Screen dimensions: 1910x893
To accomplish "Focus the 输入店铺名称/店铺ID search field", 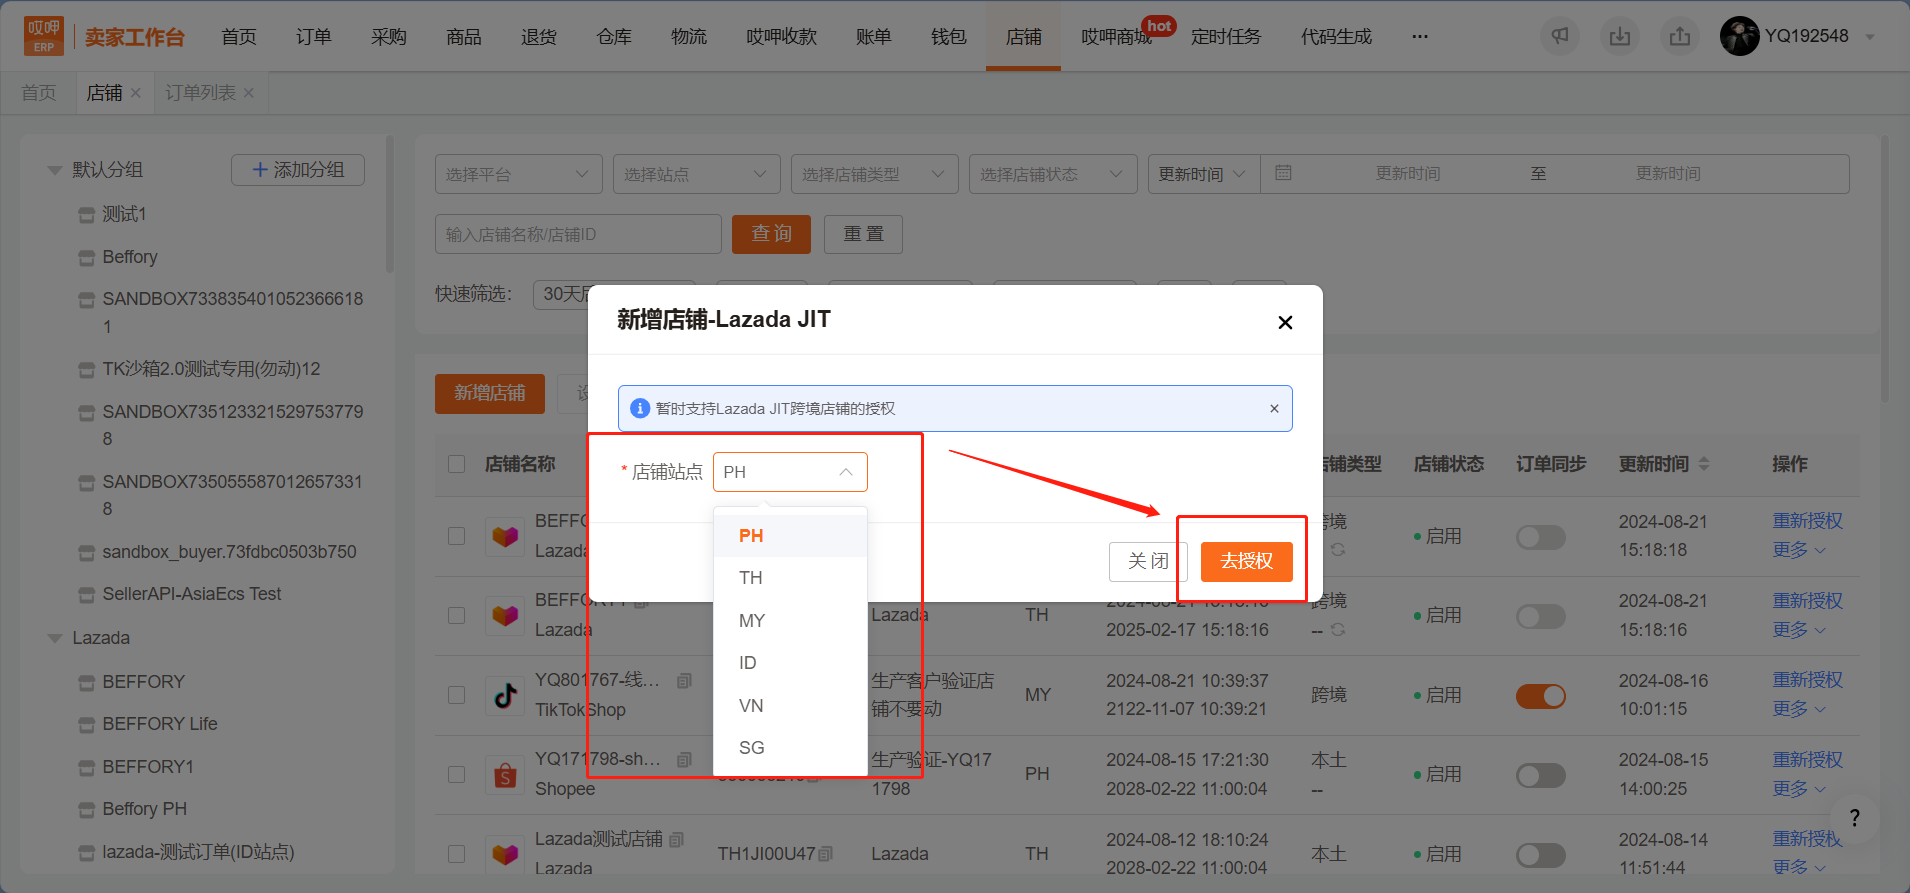I will click(x=578, y=234).
